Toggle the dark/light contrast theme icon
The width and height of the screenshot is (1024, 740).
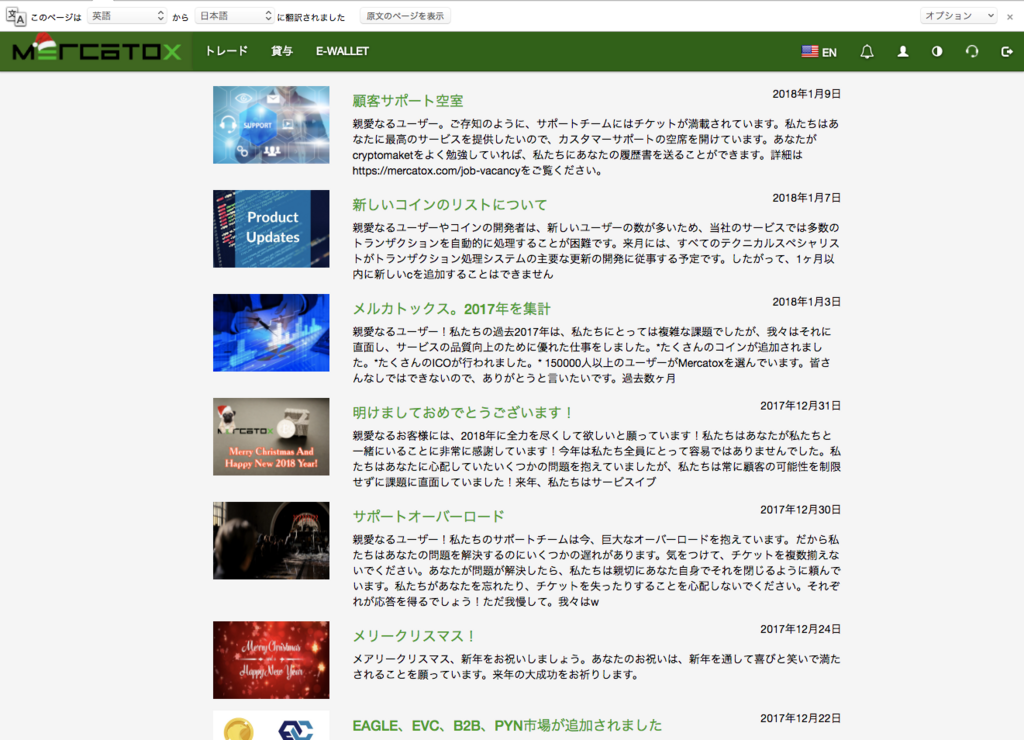(x=937, y=52)
